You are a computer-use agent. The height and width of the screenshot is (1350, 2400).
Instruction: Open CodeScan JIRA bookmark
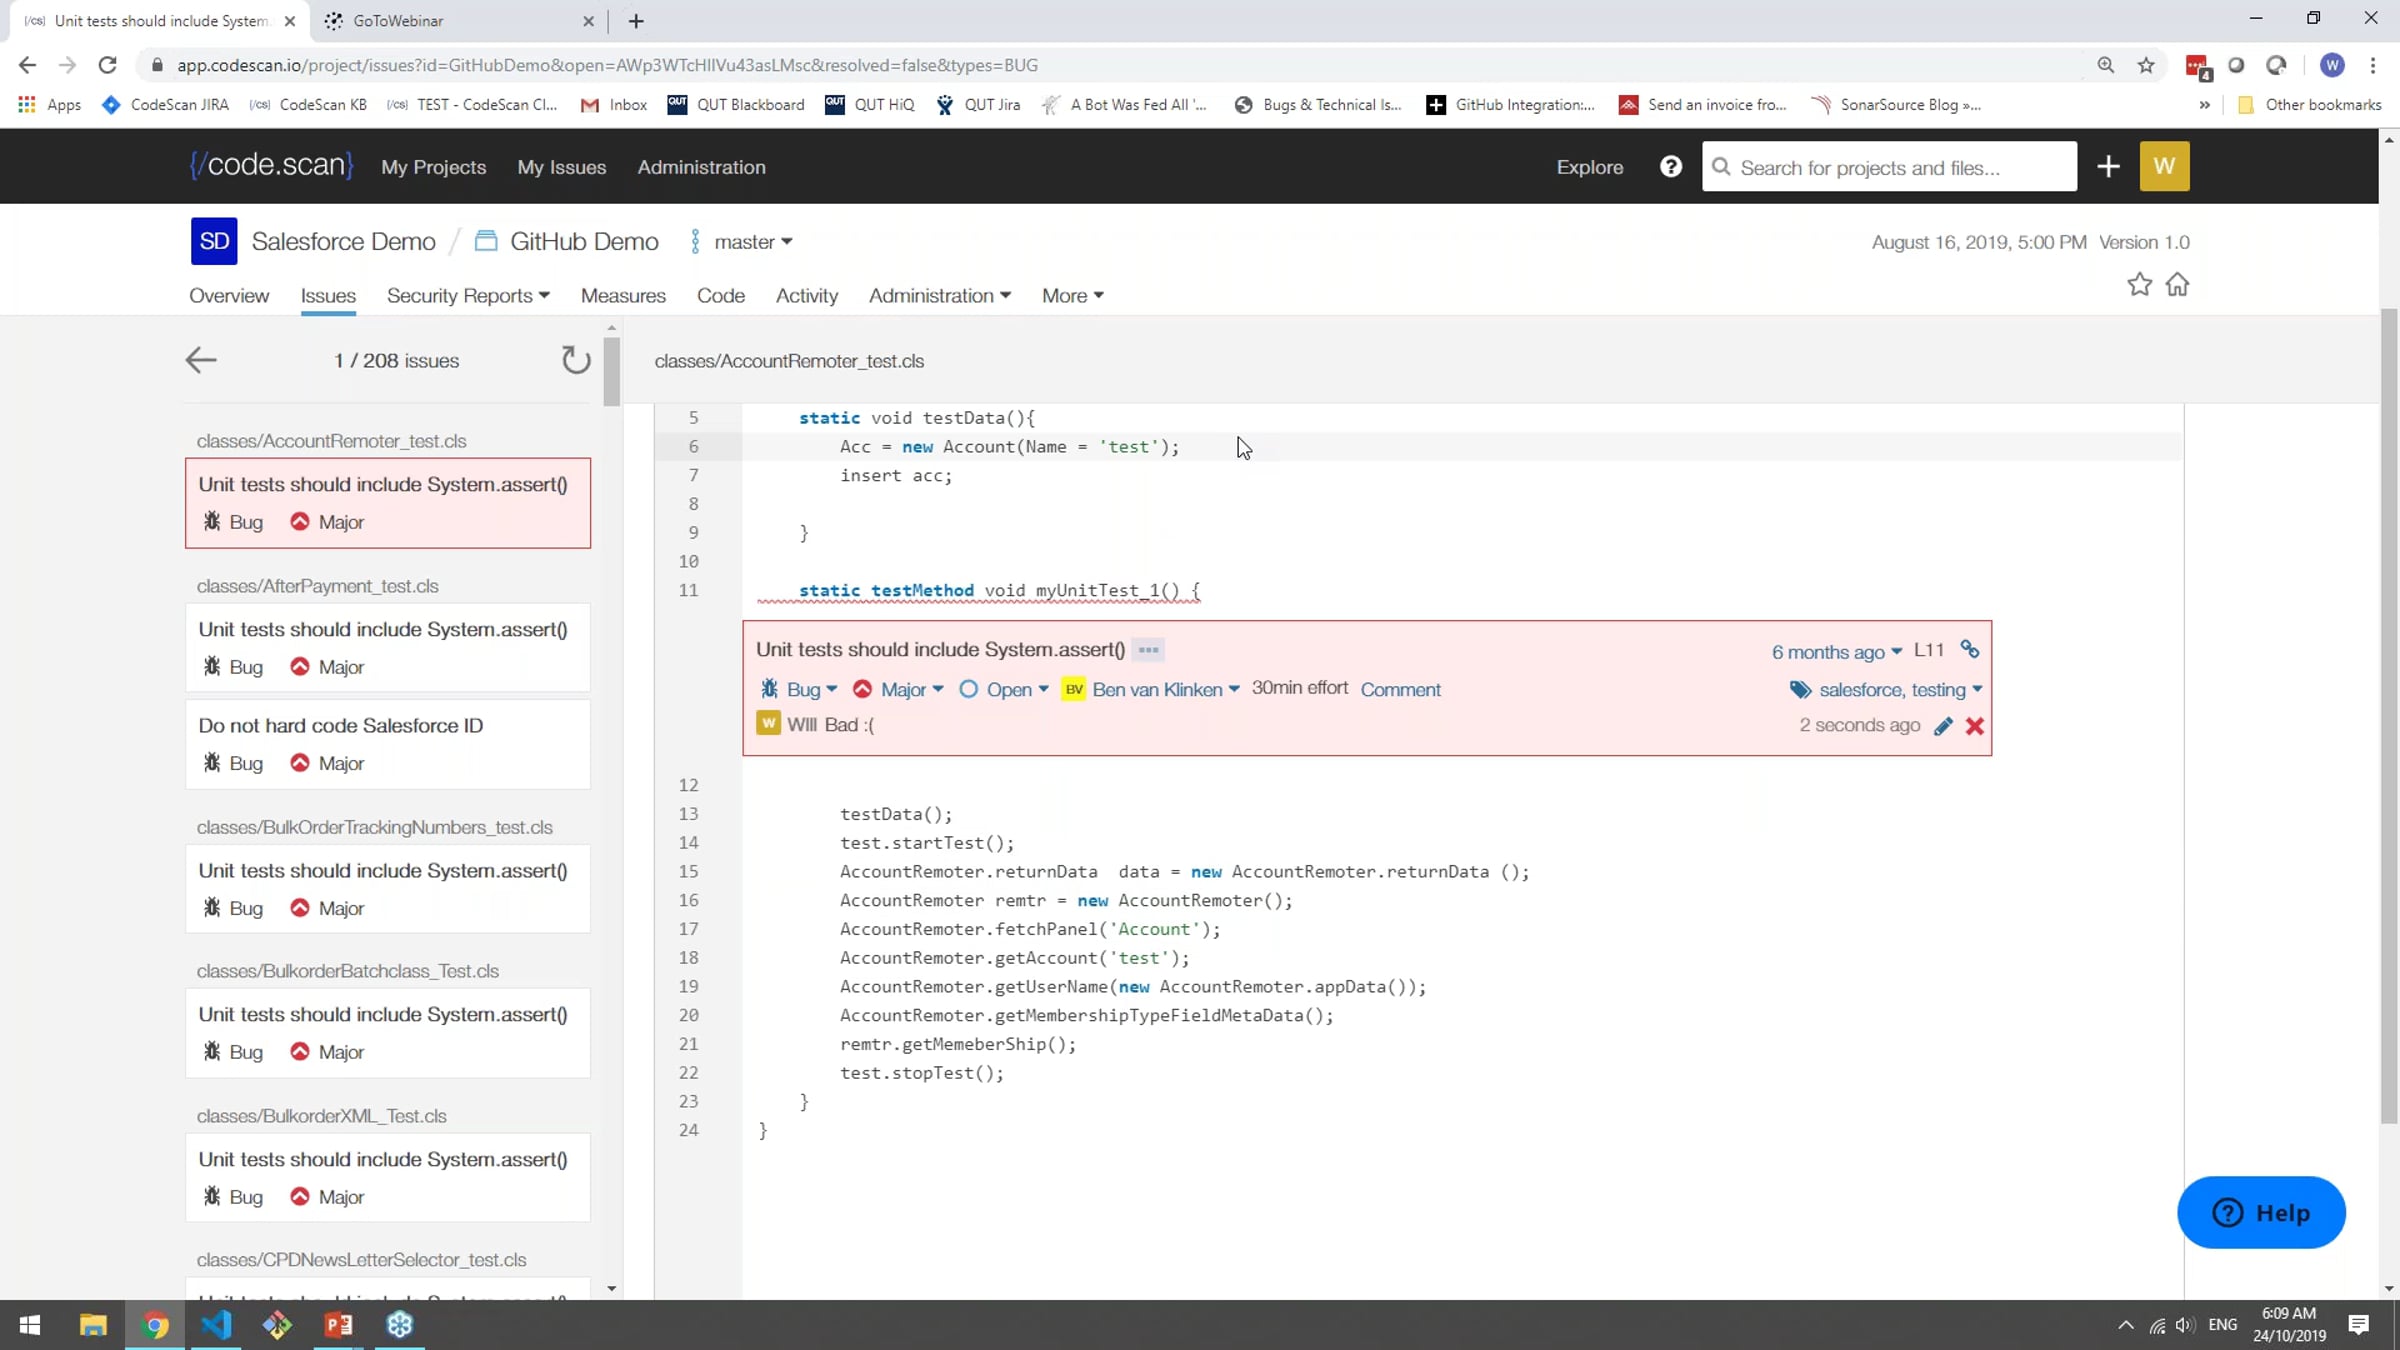[x=166, y=105]
